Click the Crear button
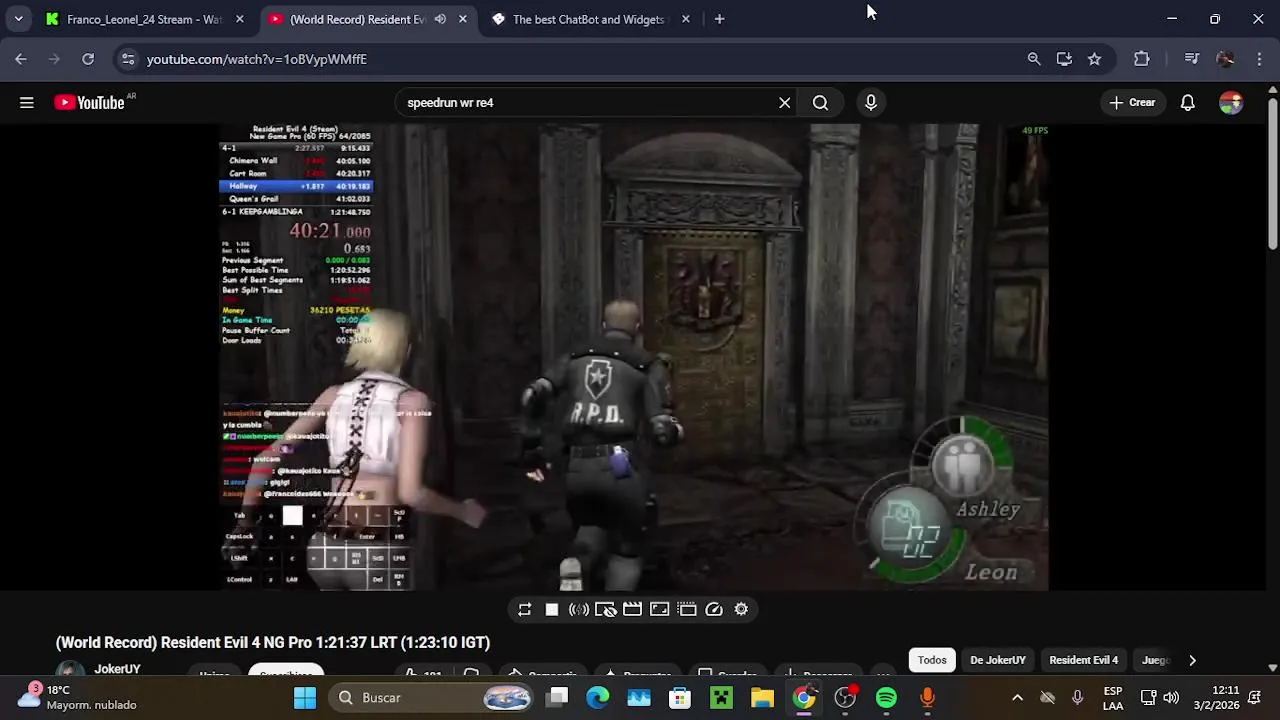1280x720 pixels. [x=1132, y=102]
